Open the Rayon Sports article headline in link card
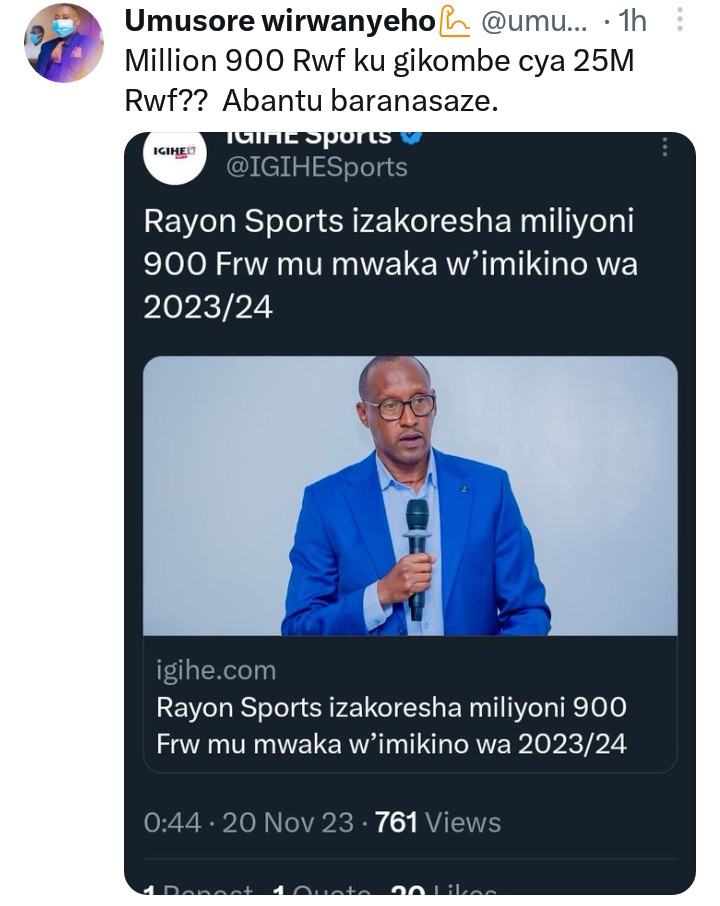 392,725
